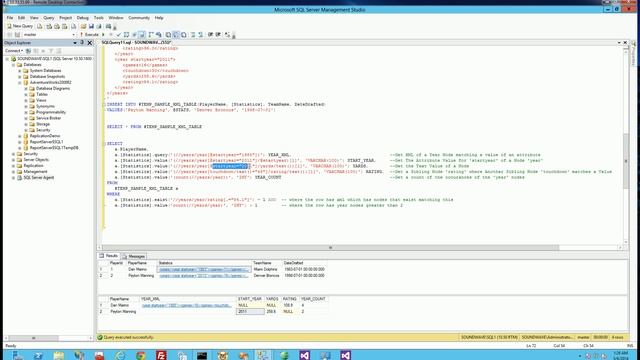Open Google Chrome from the taskbar
The image size is (640, 360).
tap(140, 355)
